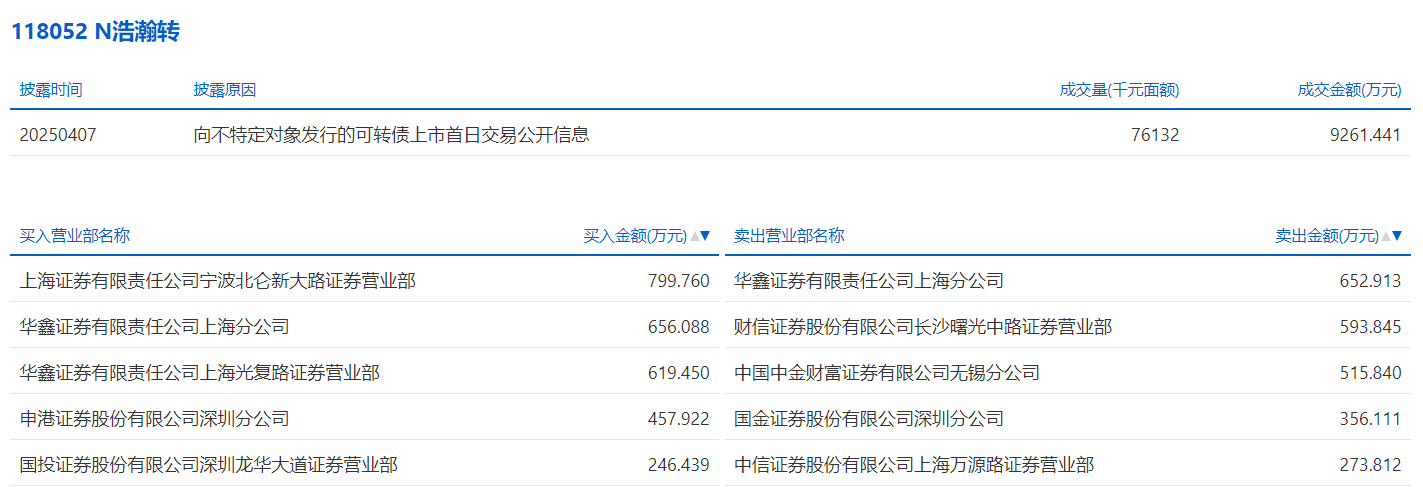
Task: Click seller 中信证券上海万源路证券营业部
Action: [x=913, y=465]
